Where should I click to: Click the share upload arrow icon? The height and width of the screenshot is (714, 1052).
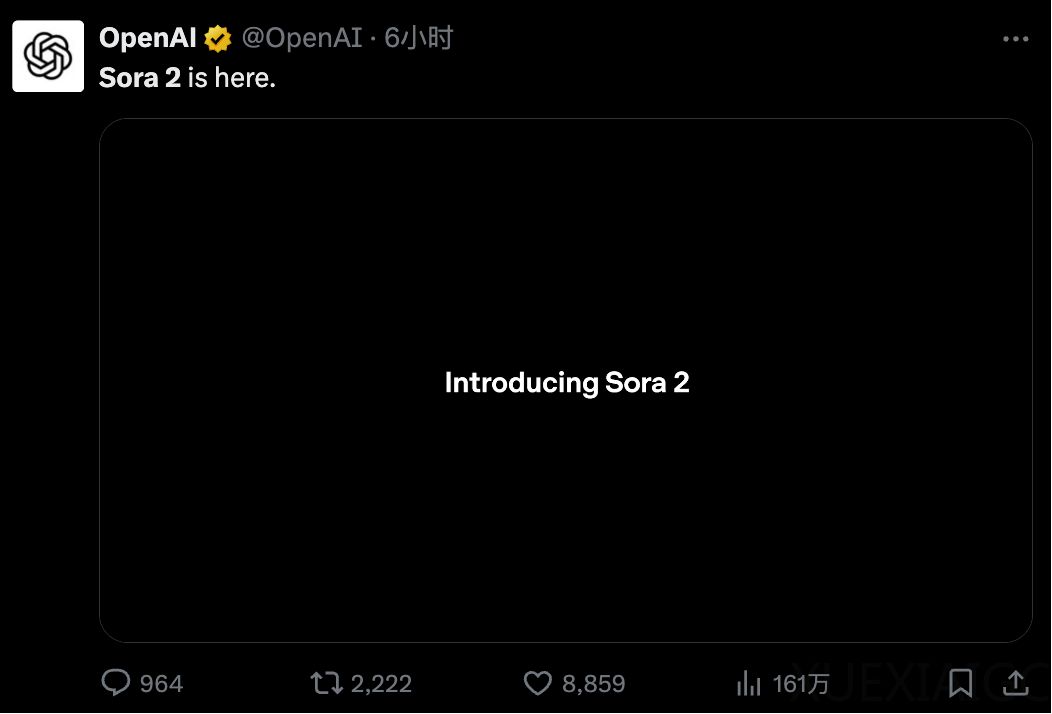(x=1015, y=683)
